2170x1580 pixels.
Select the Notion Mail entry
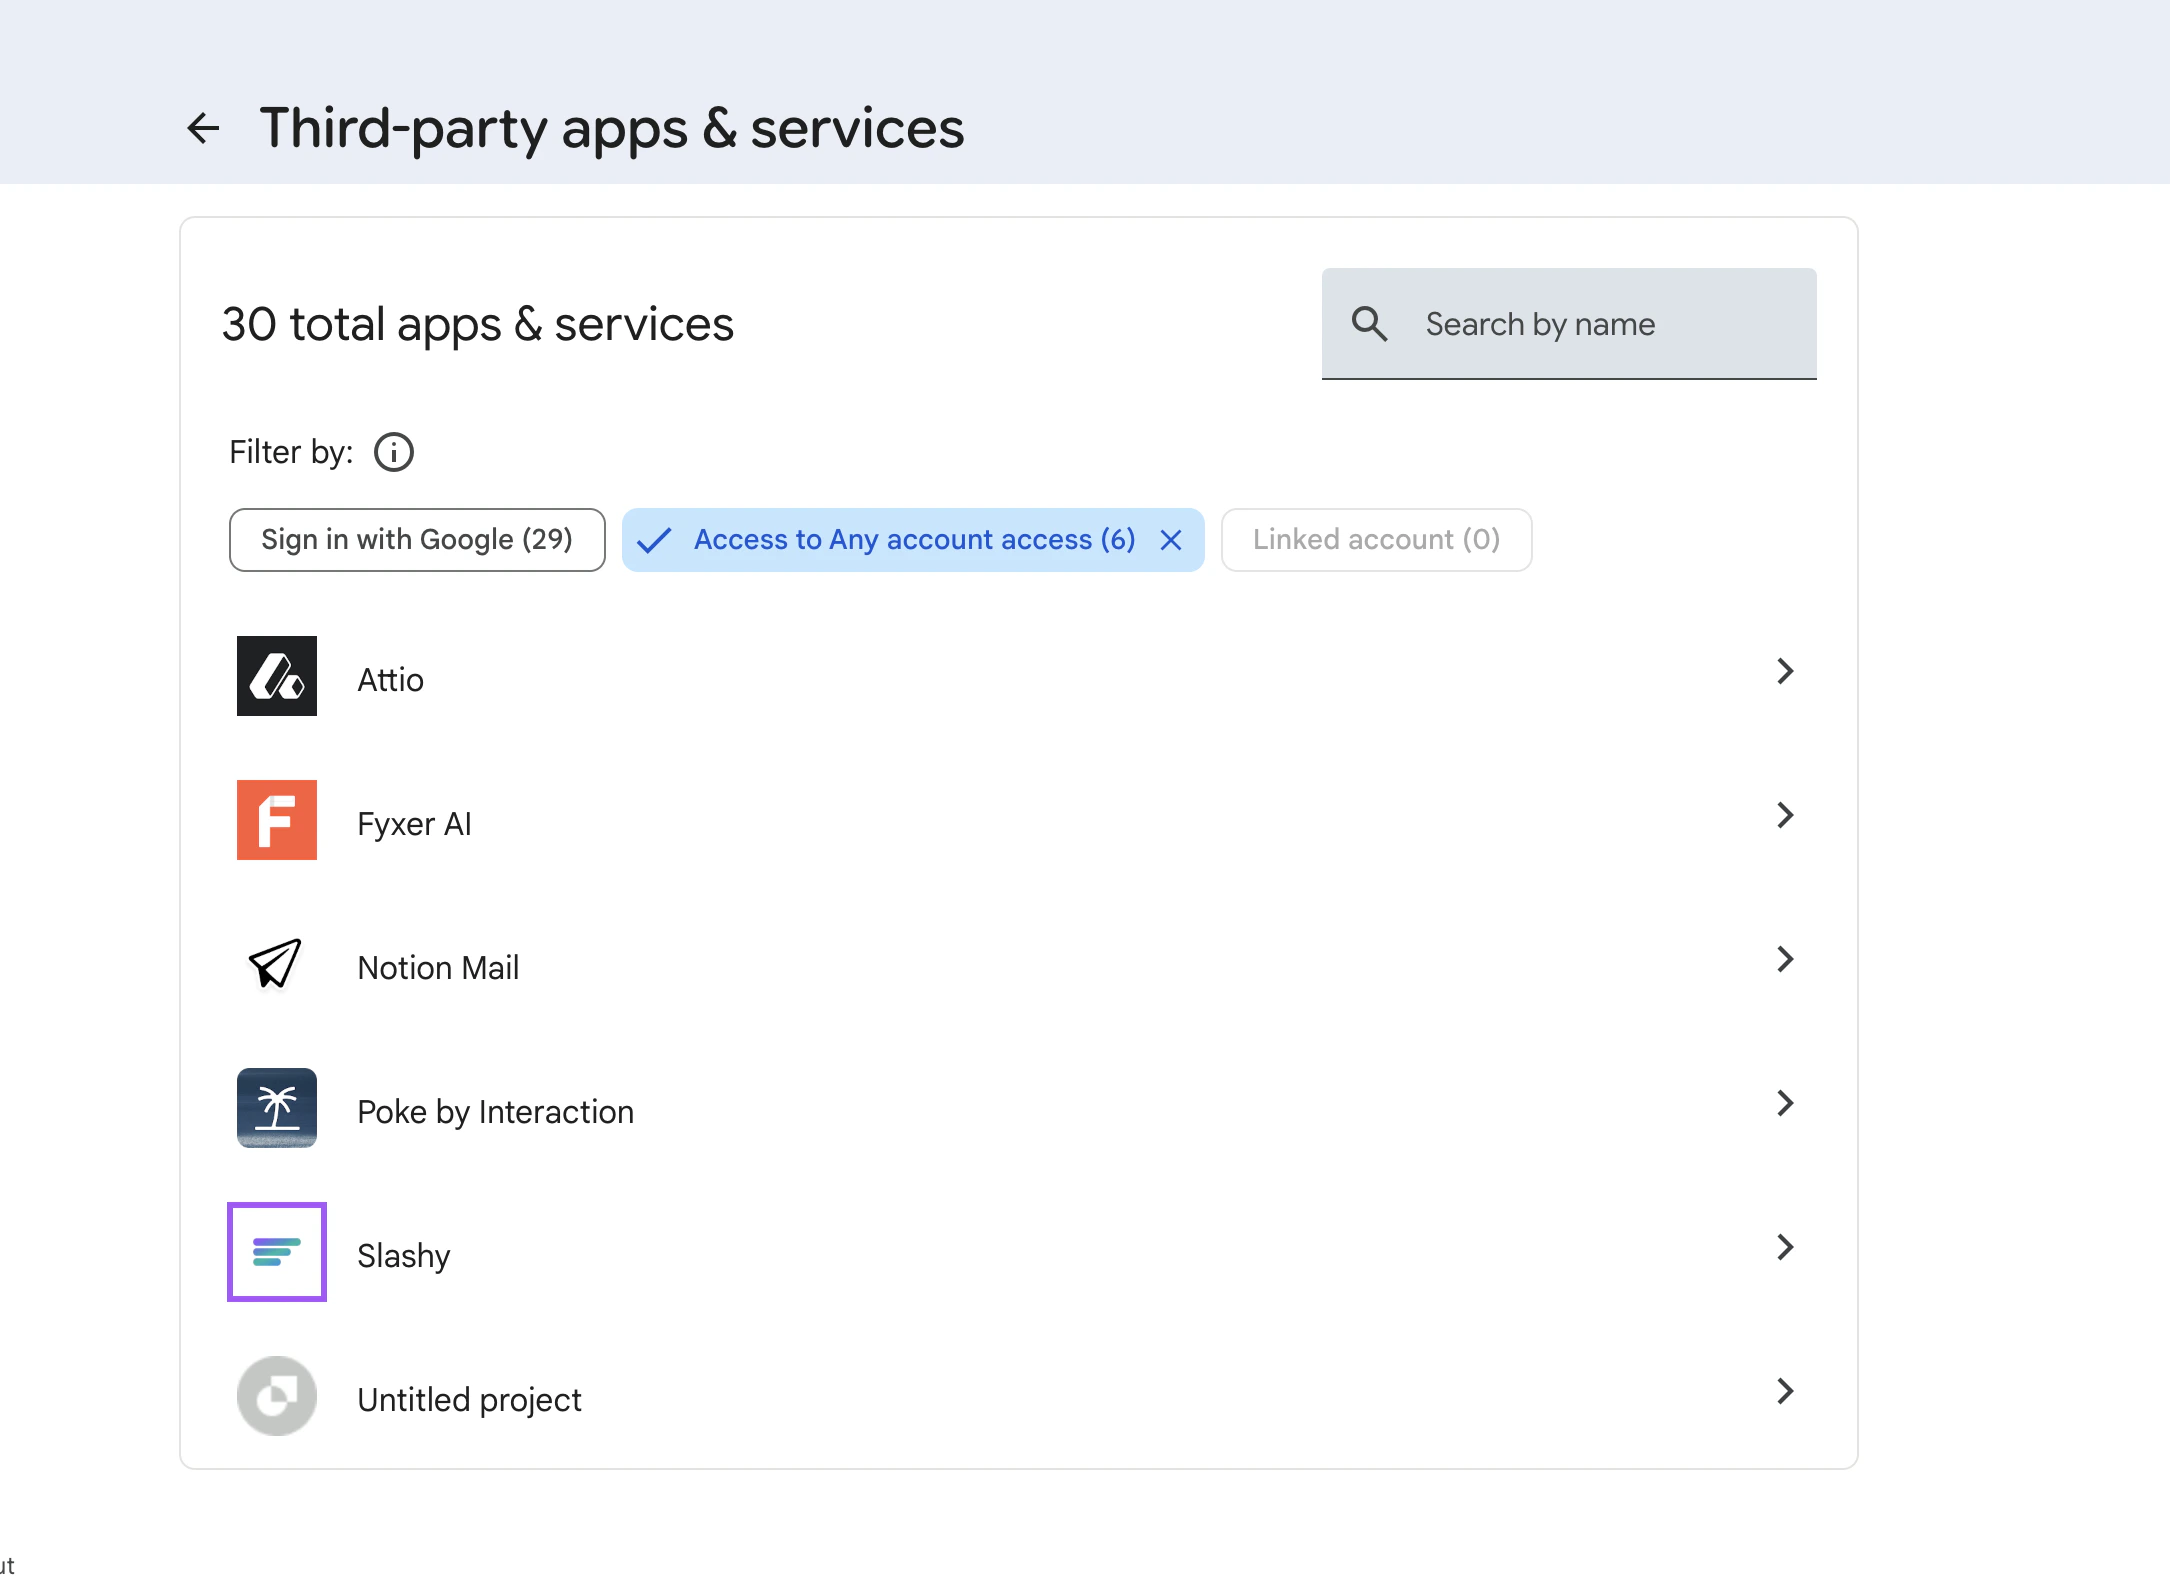click(1019, 964)
